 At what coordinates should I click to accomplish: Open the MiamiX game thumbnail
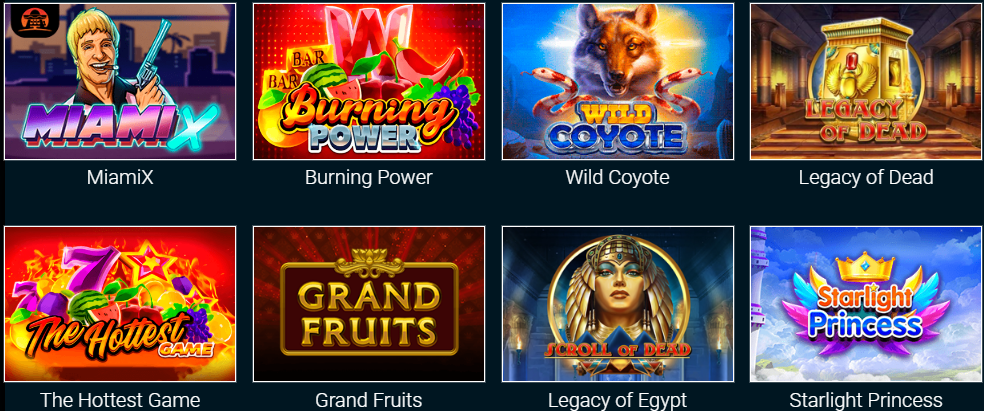pos(120,82)
